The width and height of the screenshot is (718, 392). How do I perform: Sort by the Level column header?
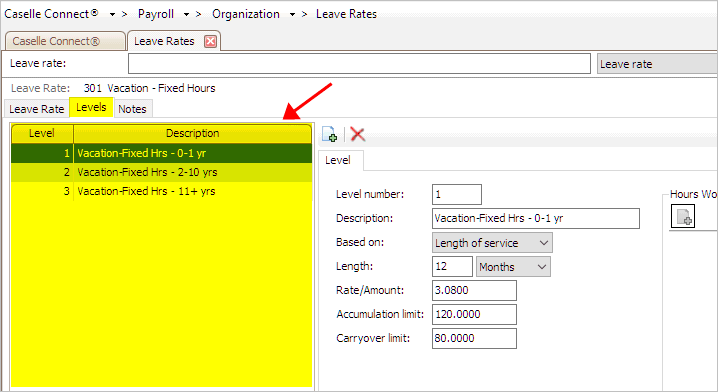pos(42,133)
